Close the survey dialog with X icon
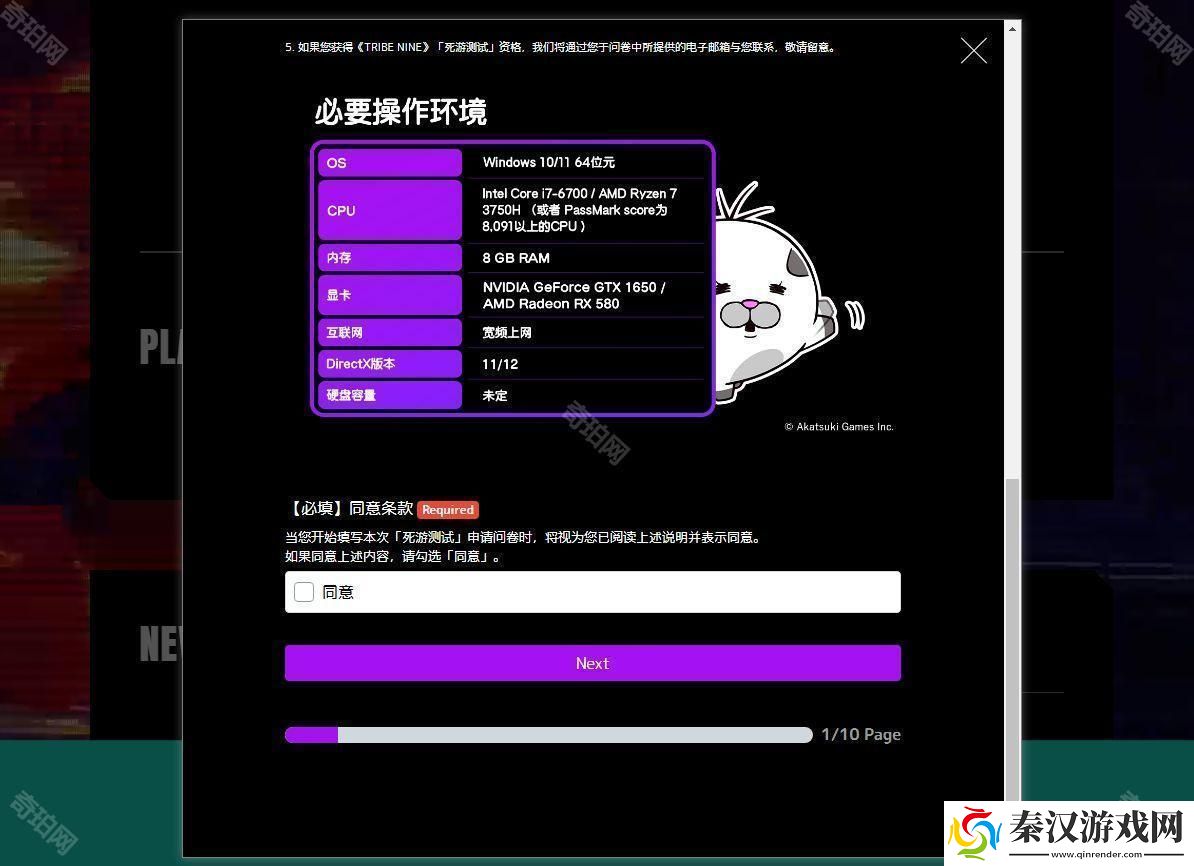The image size is (1194, 866). click(x=973, y=51)
